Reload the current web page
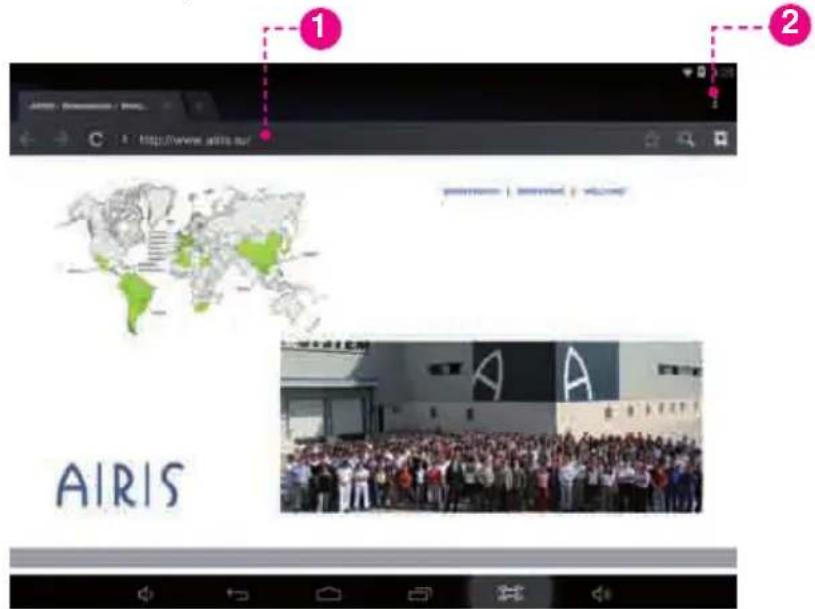 [x=96, y=139]
